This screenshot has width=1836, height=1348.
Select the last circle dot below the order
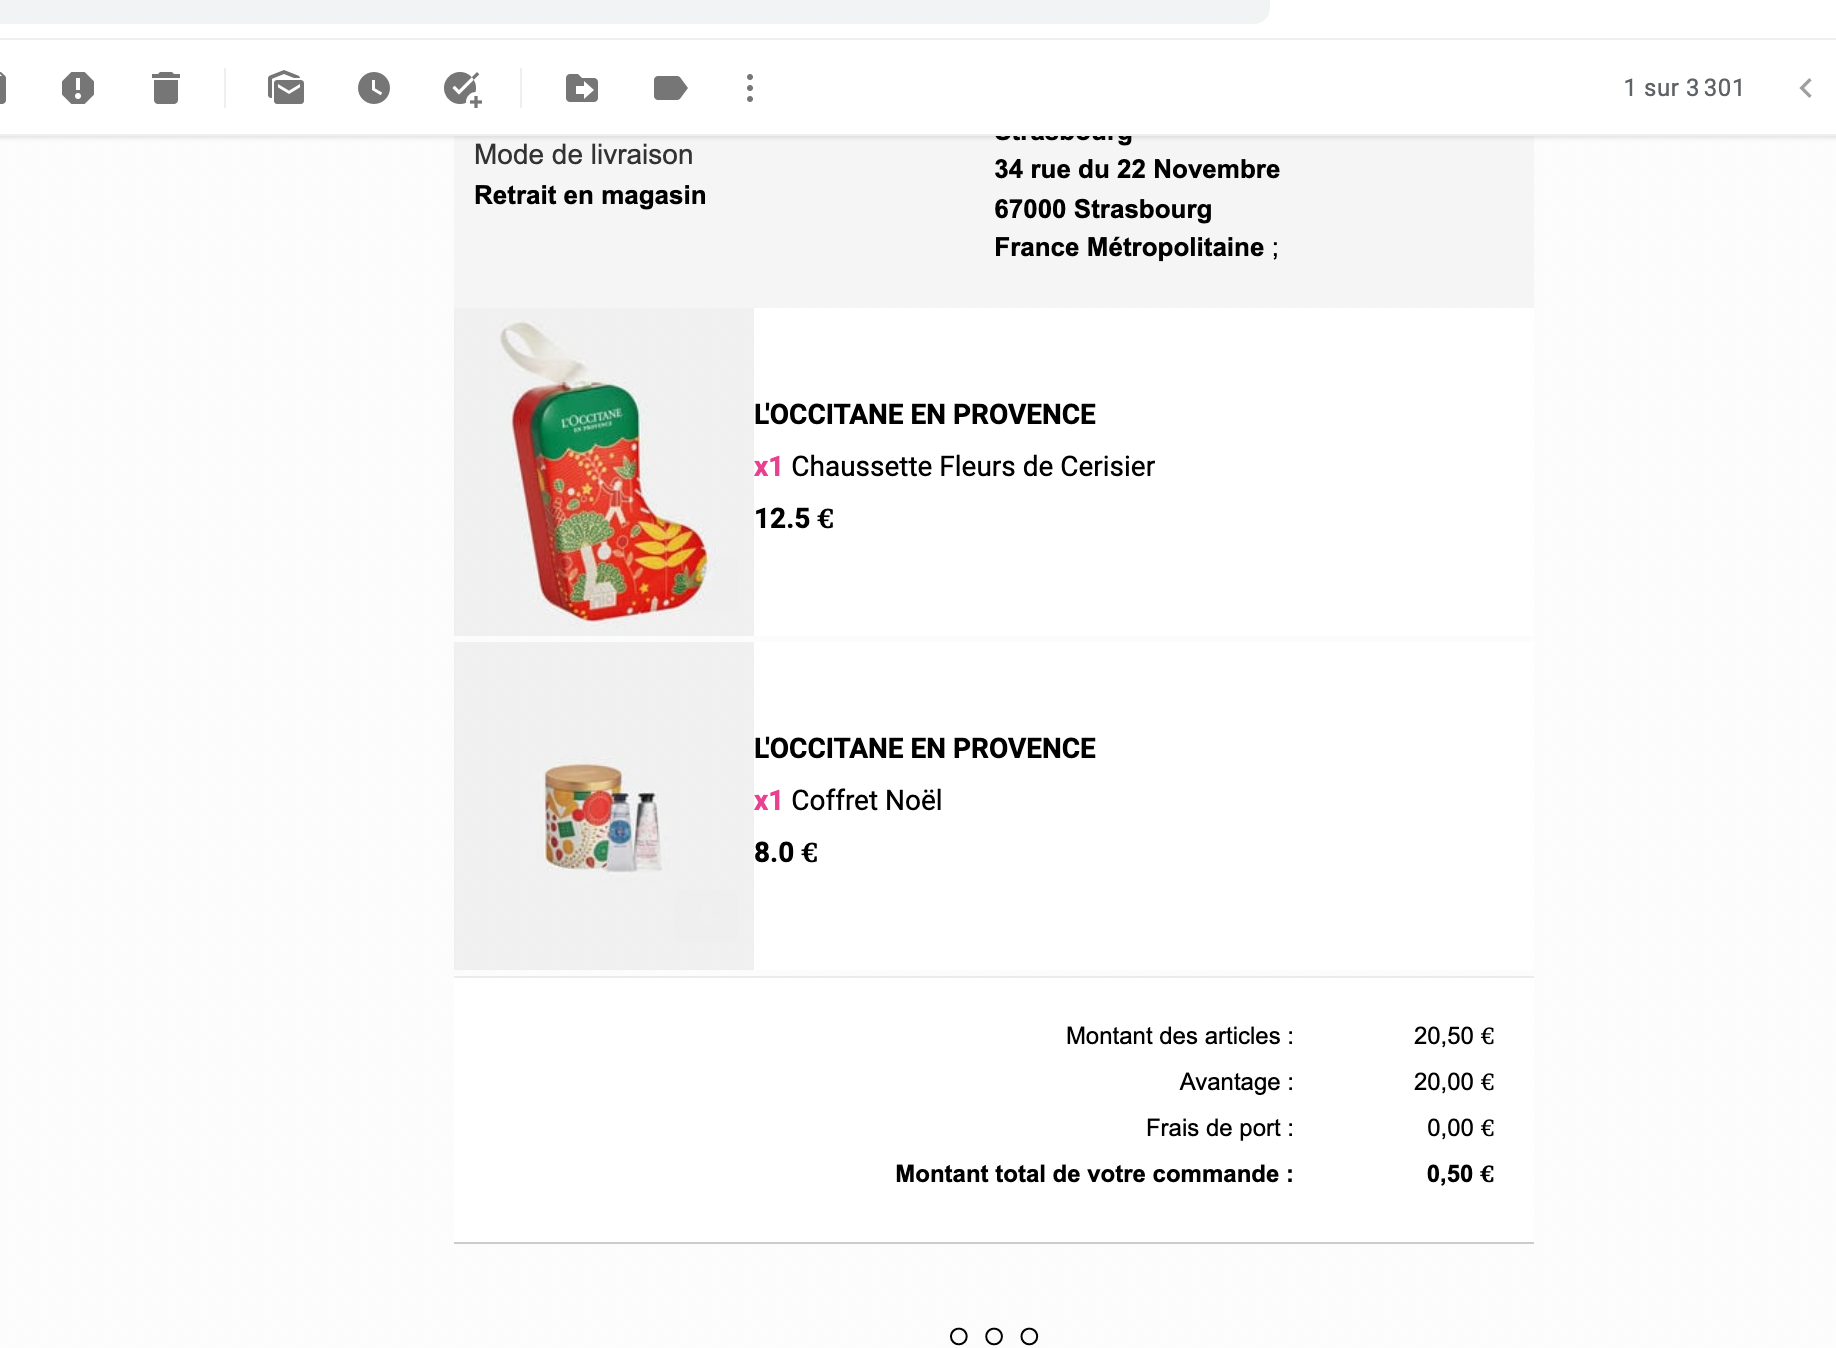tap(1029, 1336)
